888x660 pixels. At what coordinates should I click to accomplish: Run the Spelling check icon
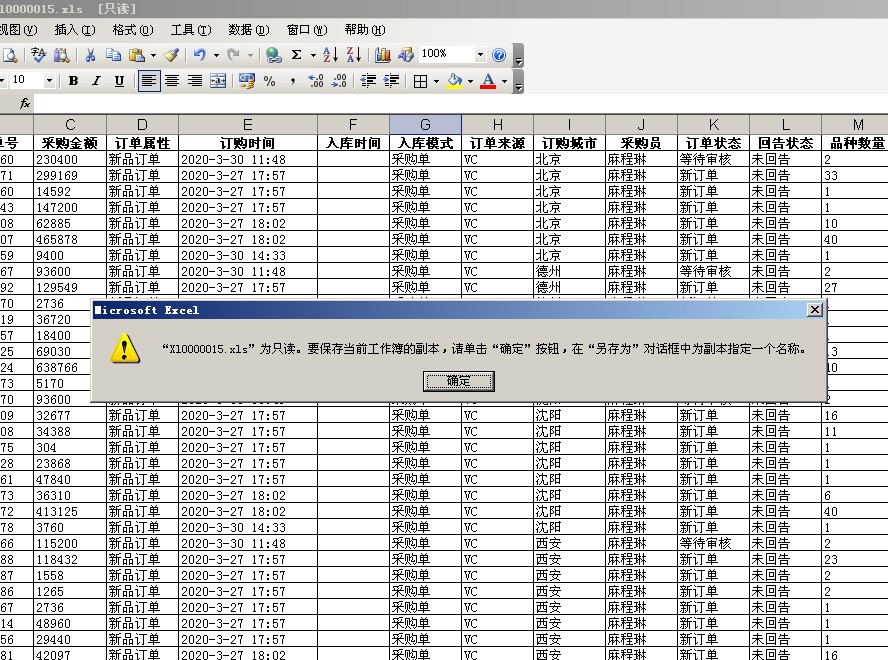[38, 54]
